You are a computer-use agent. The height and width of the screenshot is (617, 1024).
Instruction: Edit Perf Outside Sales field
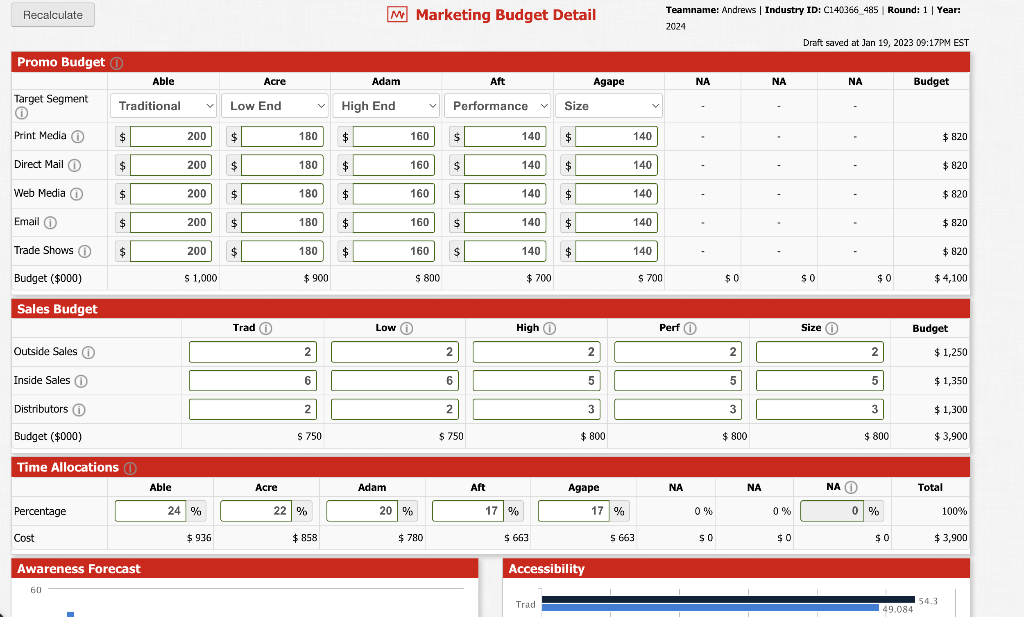678,352
